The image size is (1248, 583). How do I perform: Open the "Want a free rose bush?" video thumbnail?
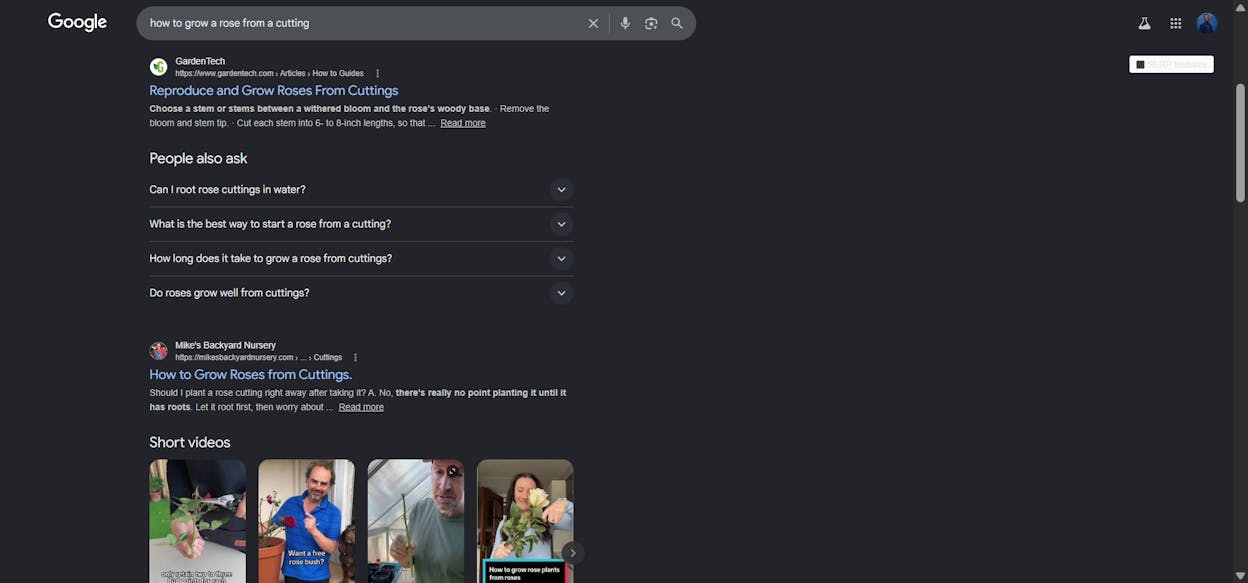[x=306, y=521]
